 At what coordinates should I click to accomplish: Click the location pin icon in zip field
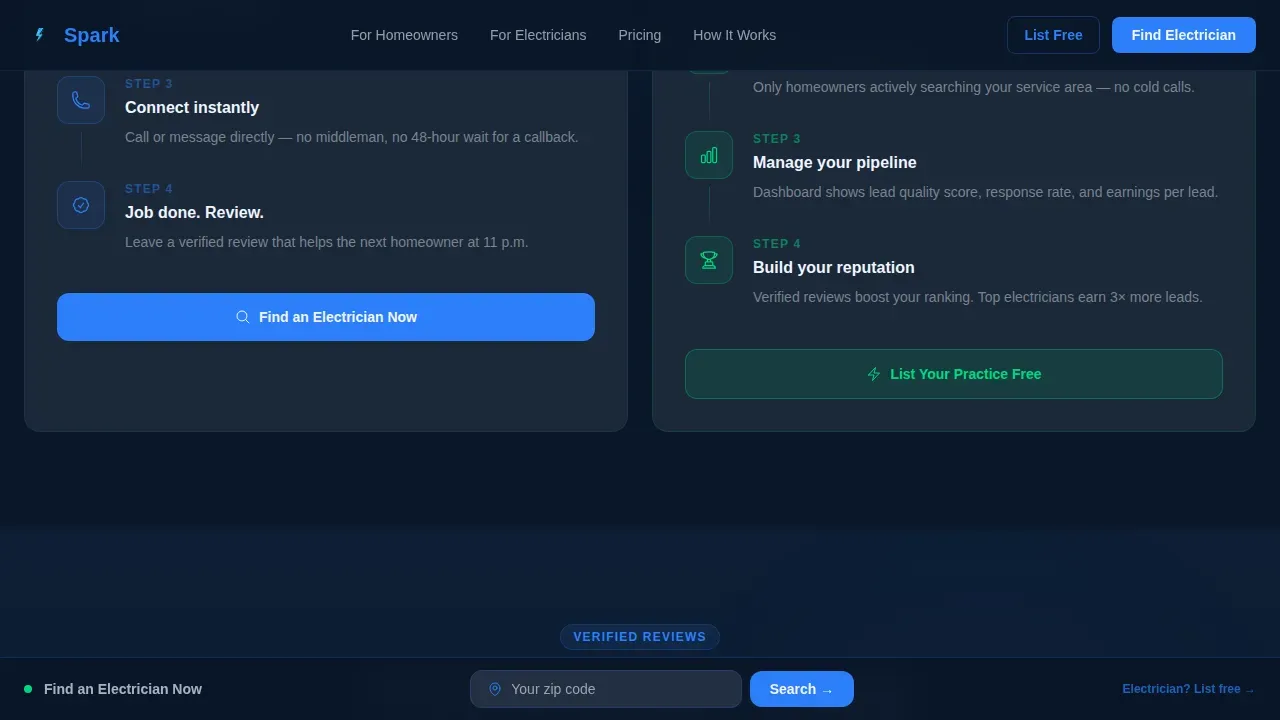pos(495,689)
